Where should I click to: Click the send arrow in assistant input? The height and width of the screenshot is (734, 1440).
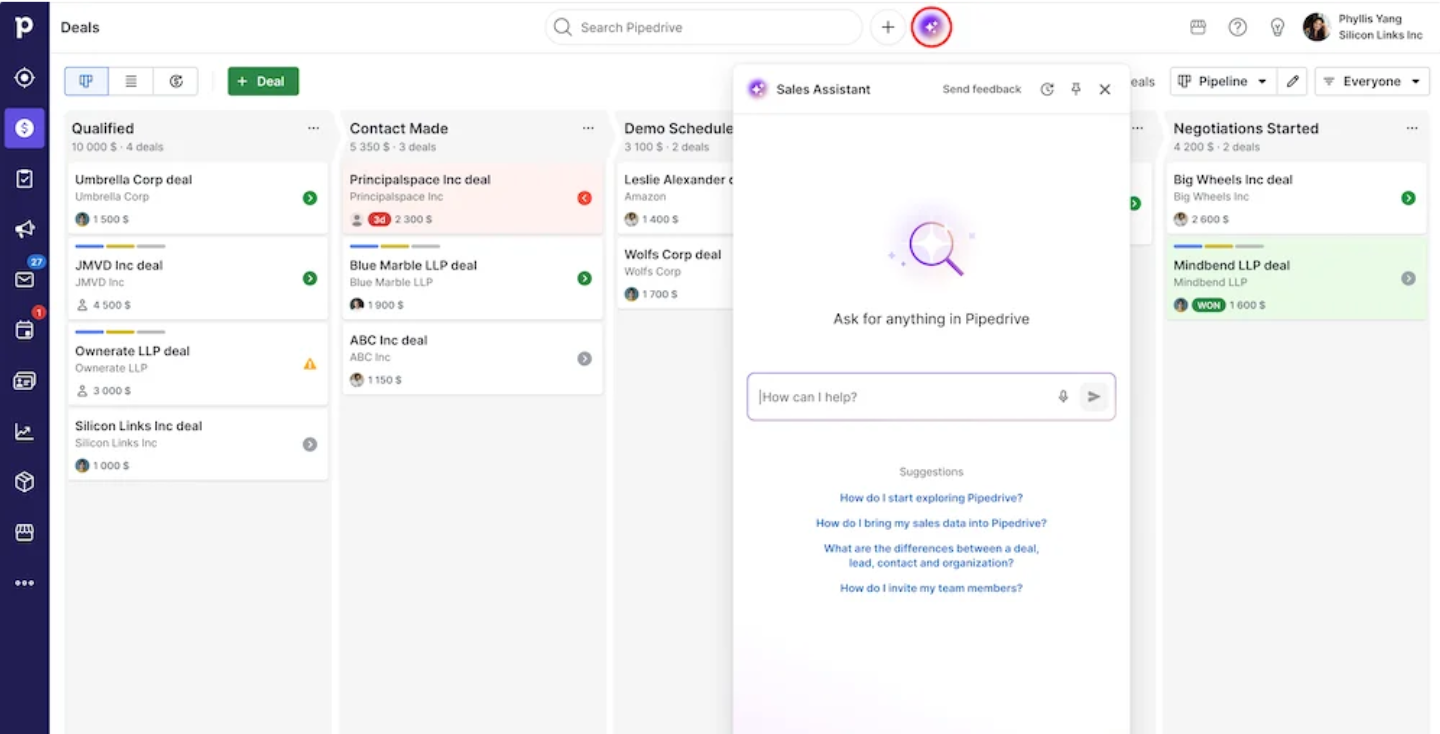point(1094,397)
